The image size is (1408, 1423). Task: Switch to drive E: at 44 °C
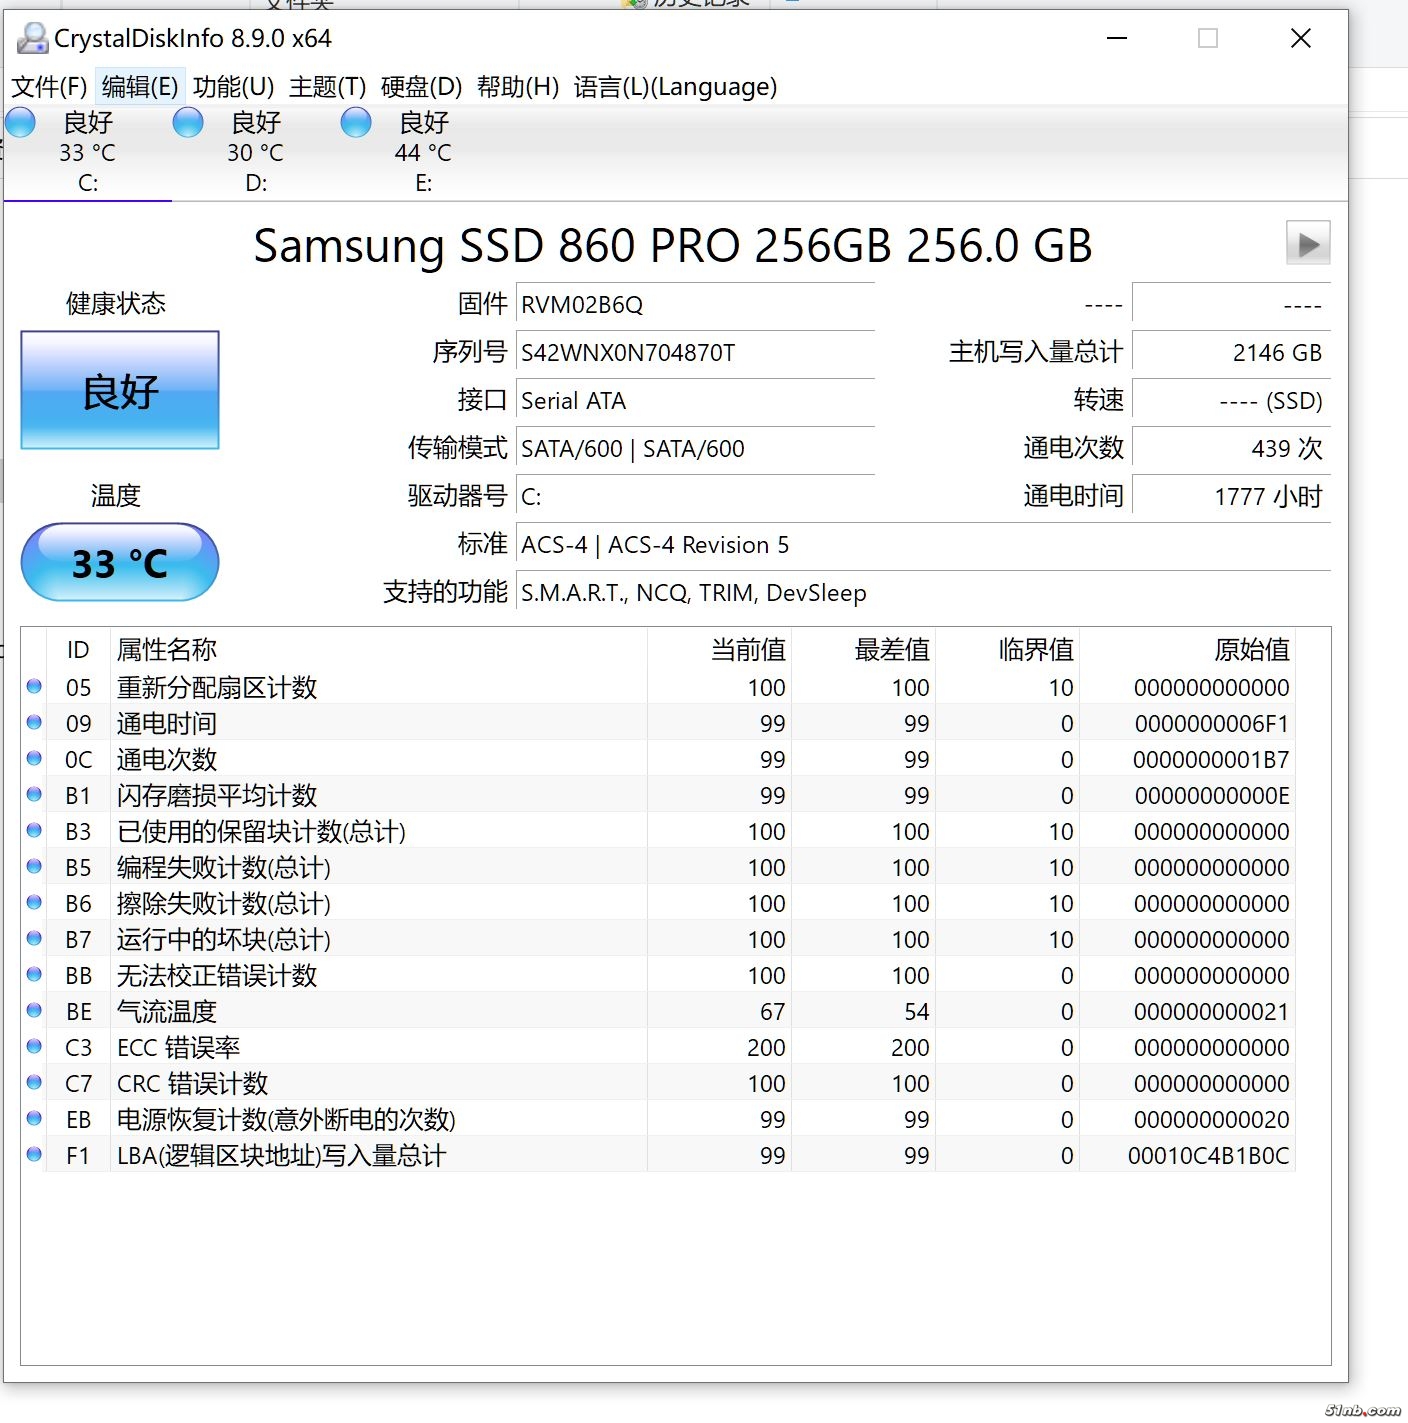(424, 152)
